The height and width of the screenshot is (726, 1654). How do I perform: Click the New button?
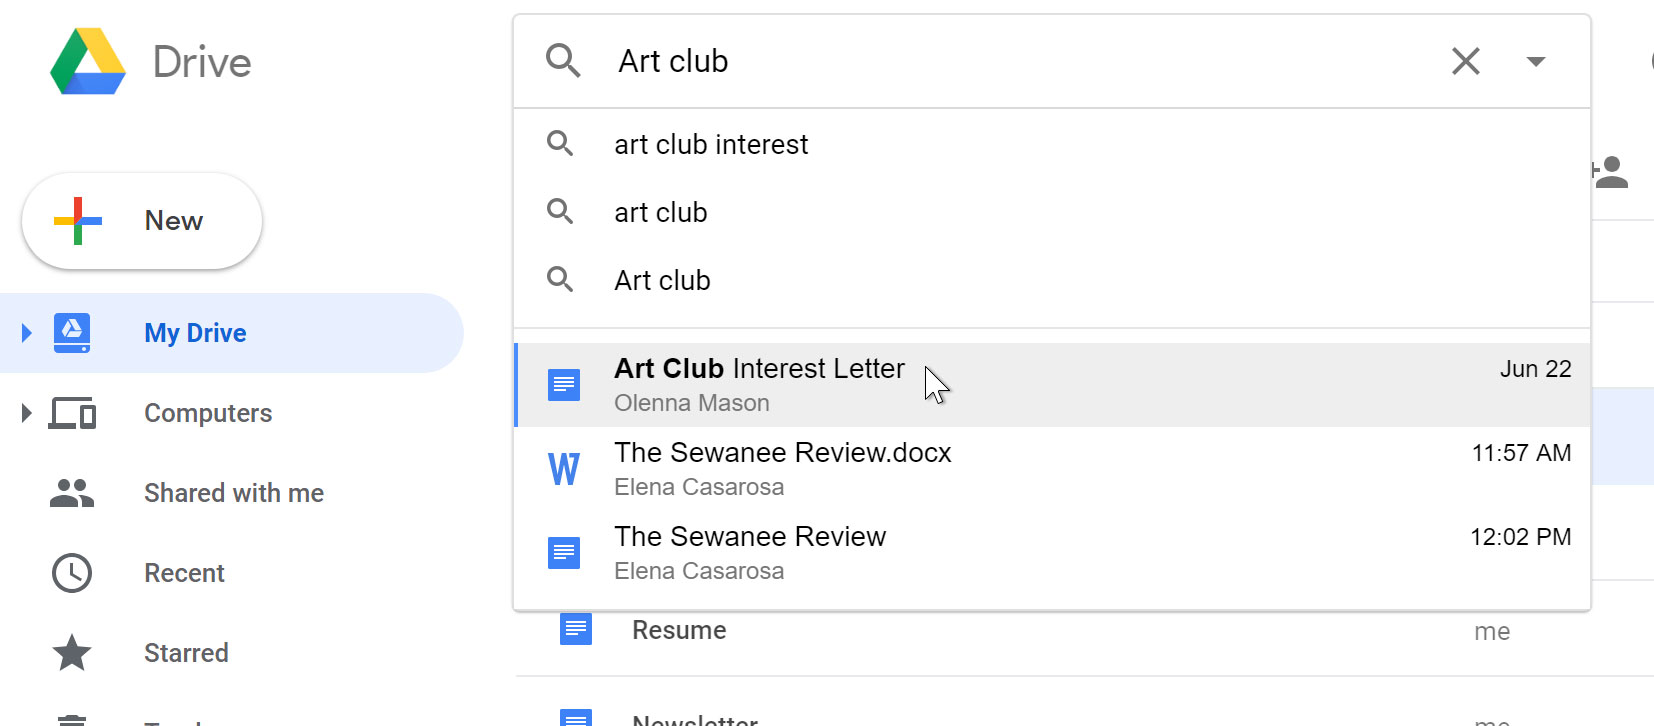(140, 221)
